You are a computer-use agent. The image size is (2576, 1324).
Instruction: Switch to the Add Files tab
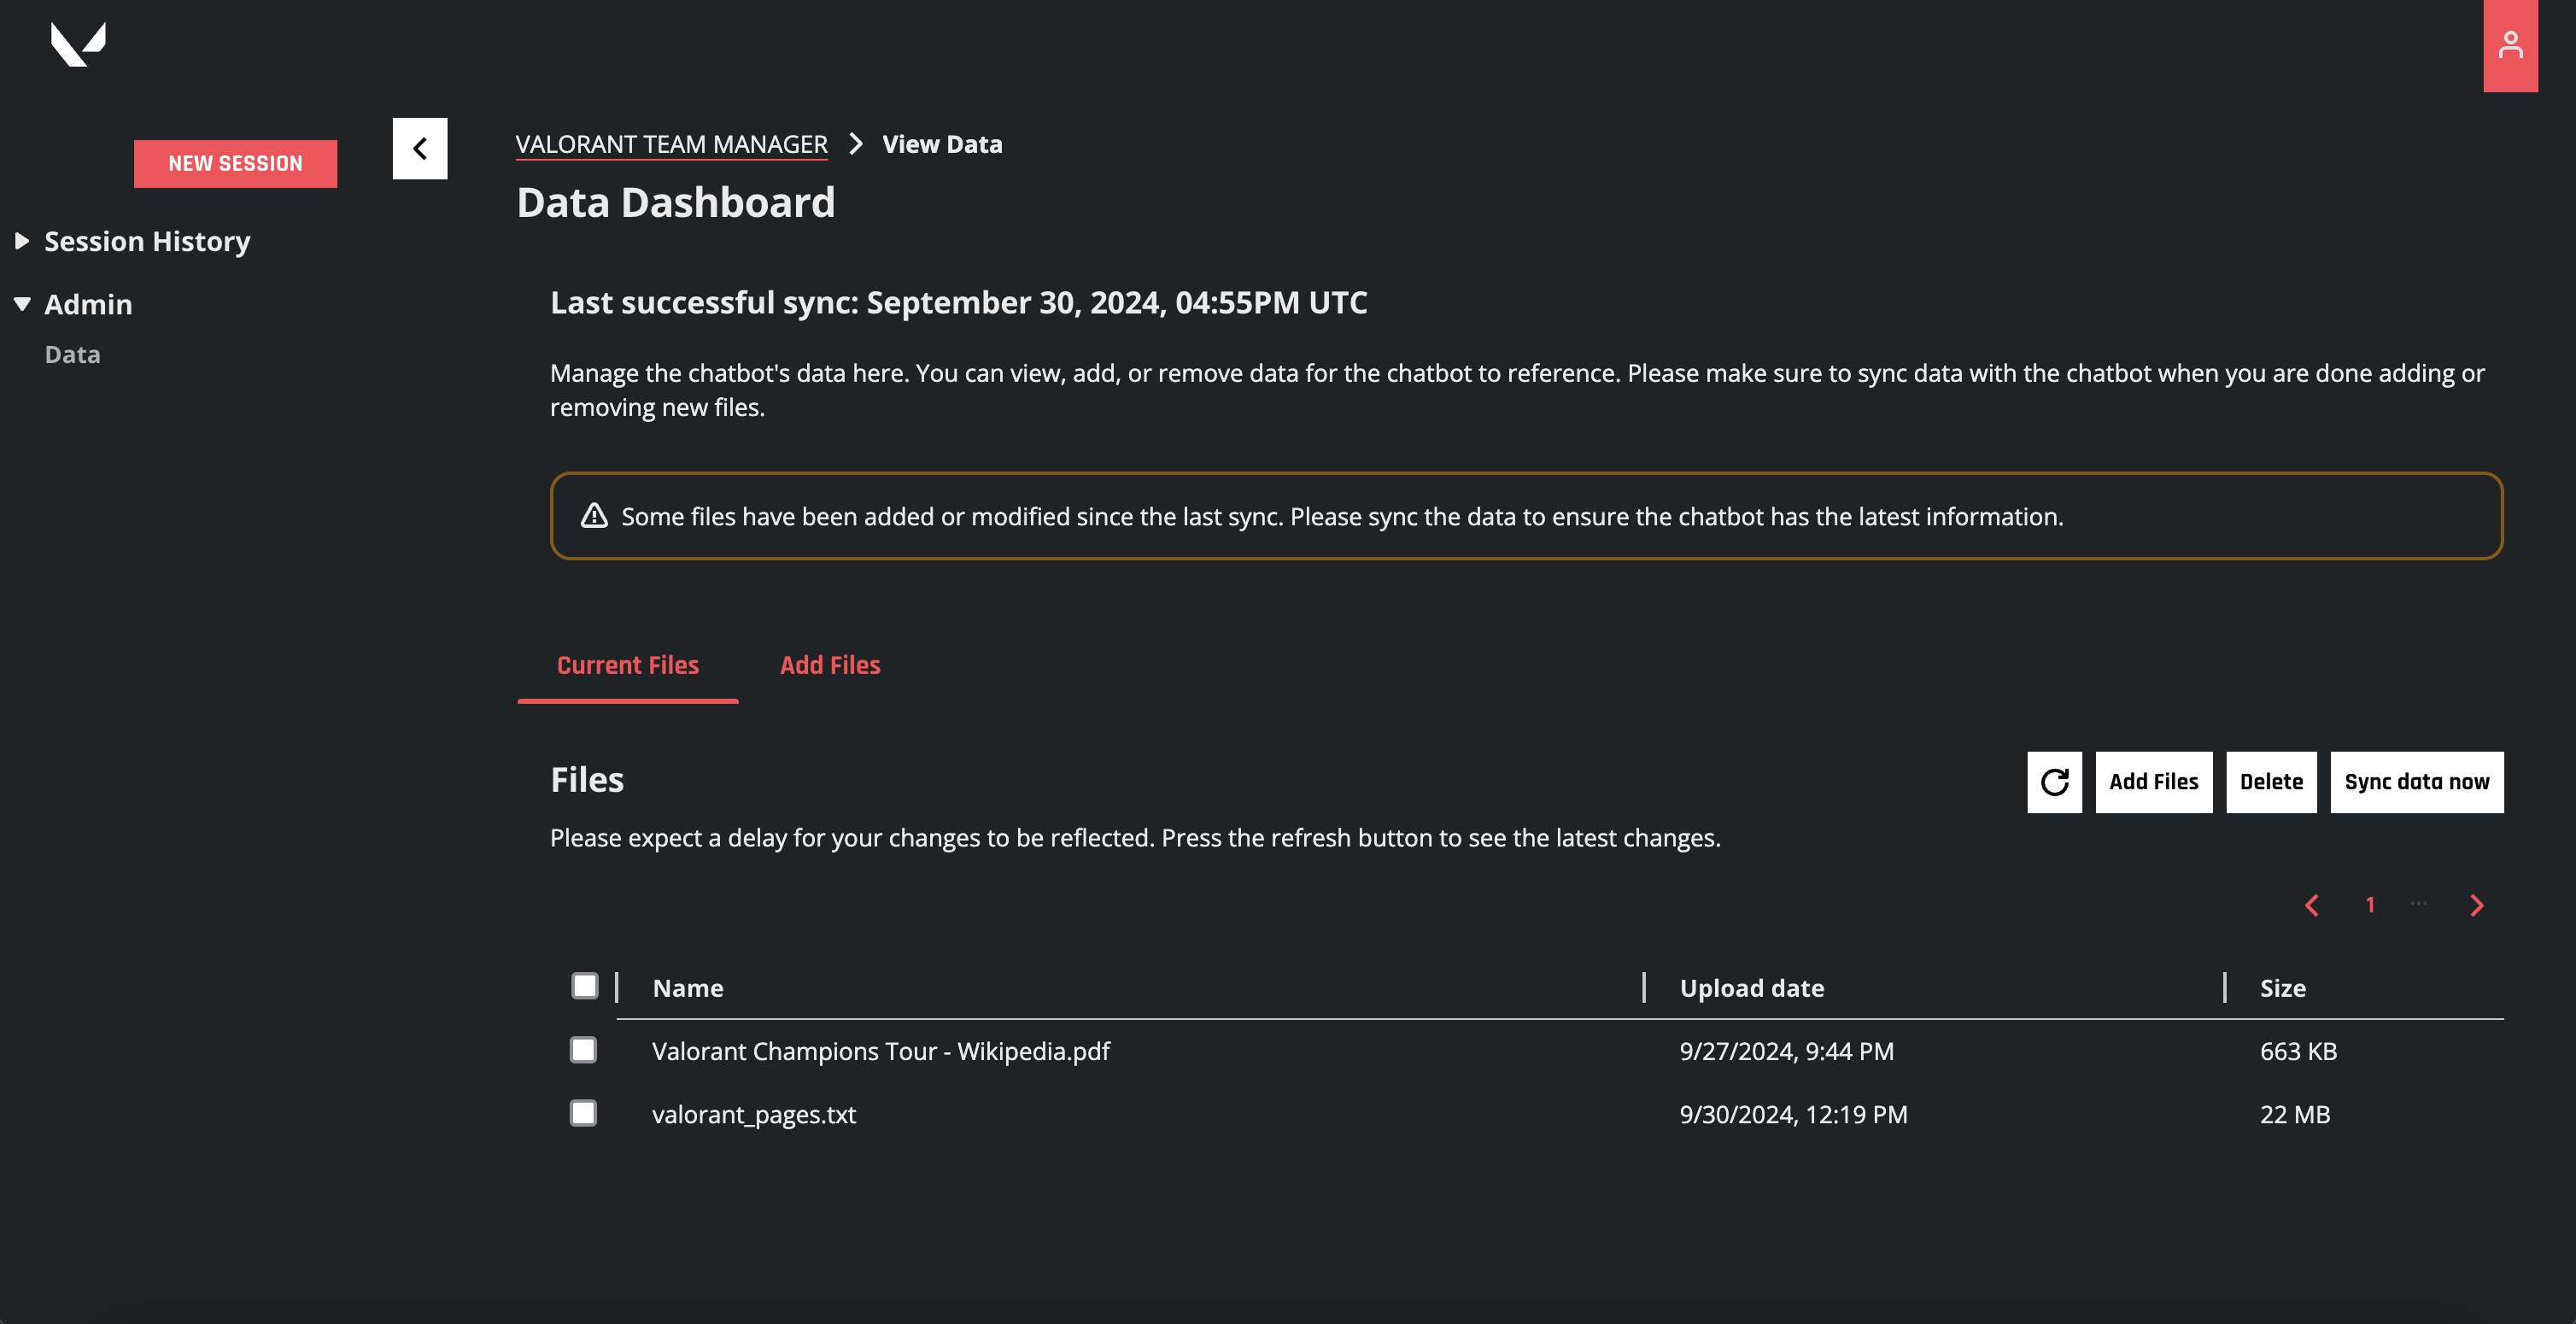pos(830,665)
